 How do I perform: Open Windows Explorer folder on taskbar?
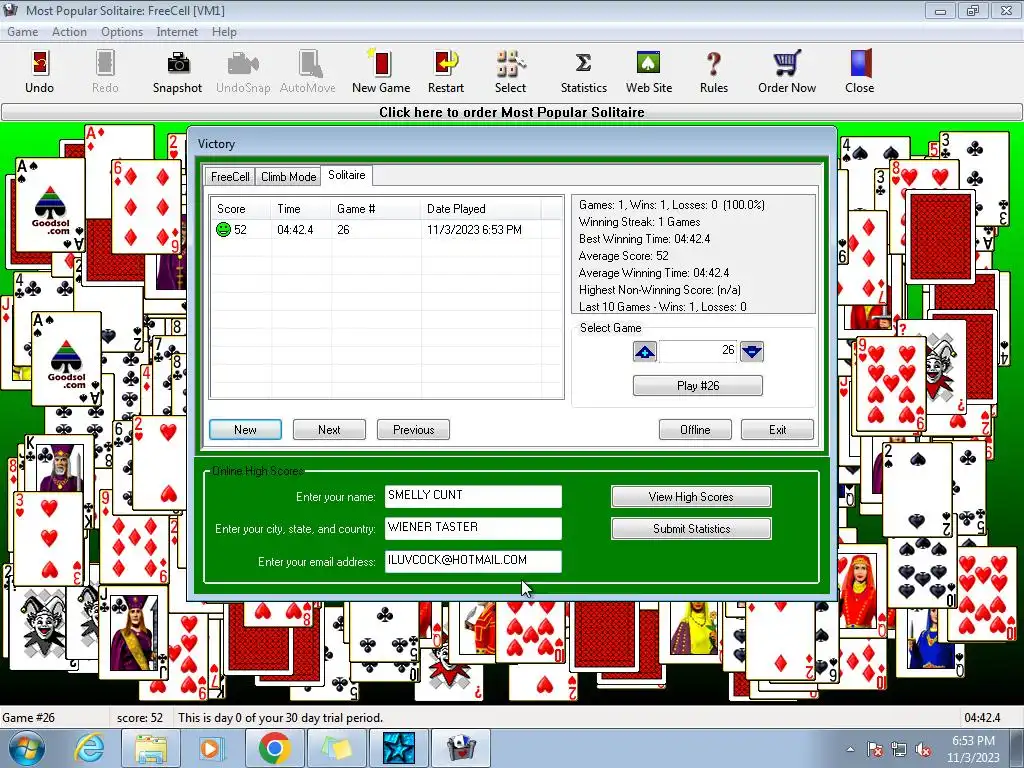(x=151, y=748)
